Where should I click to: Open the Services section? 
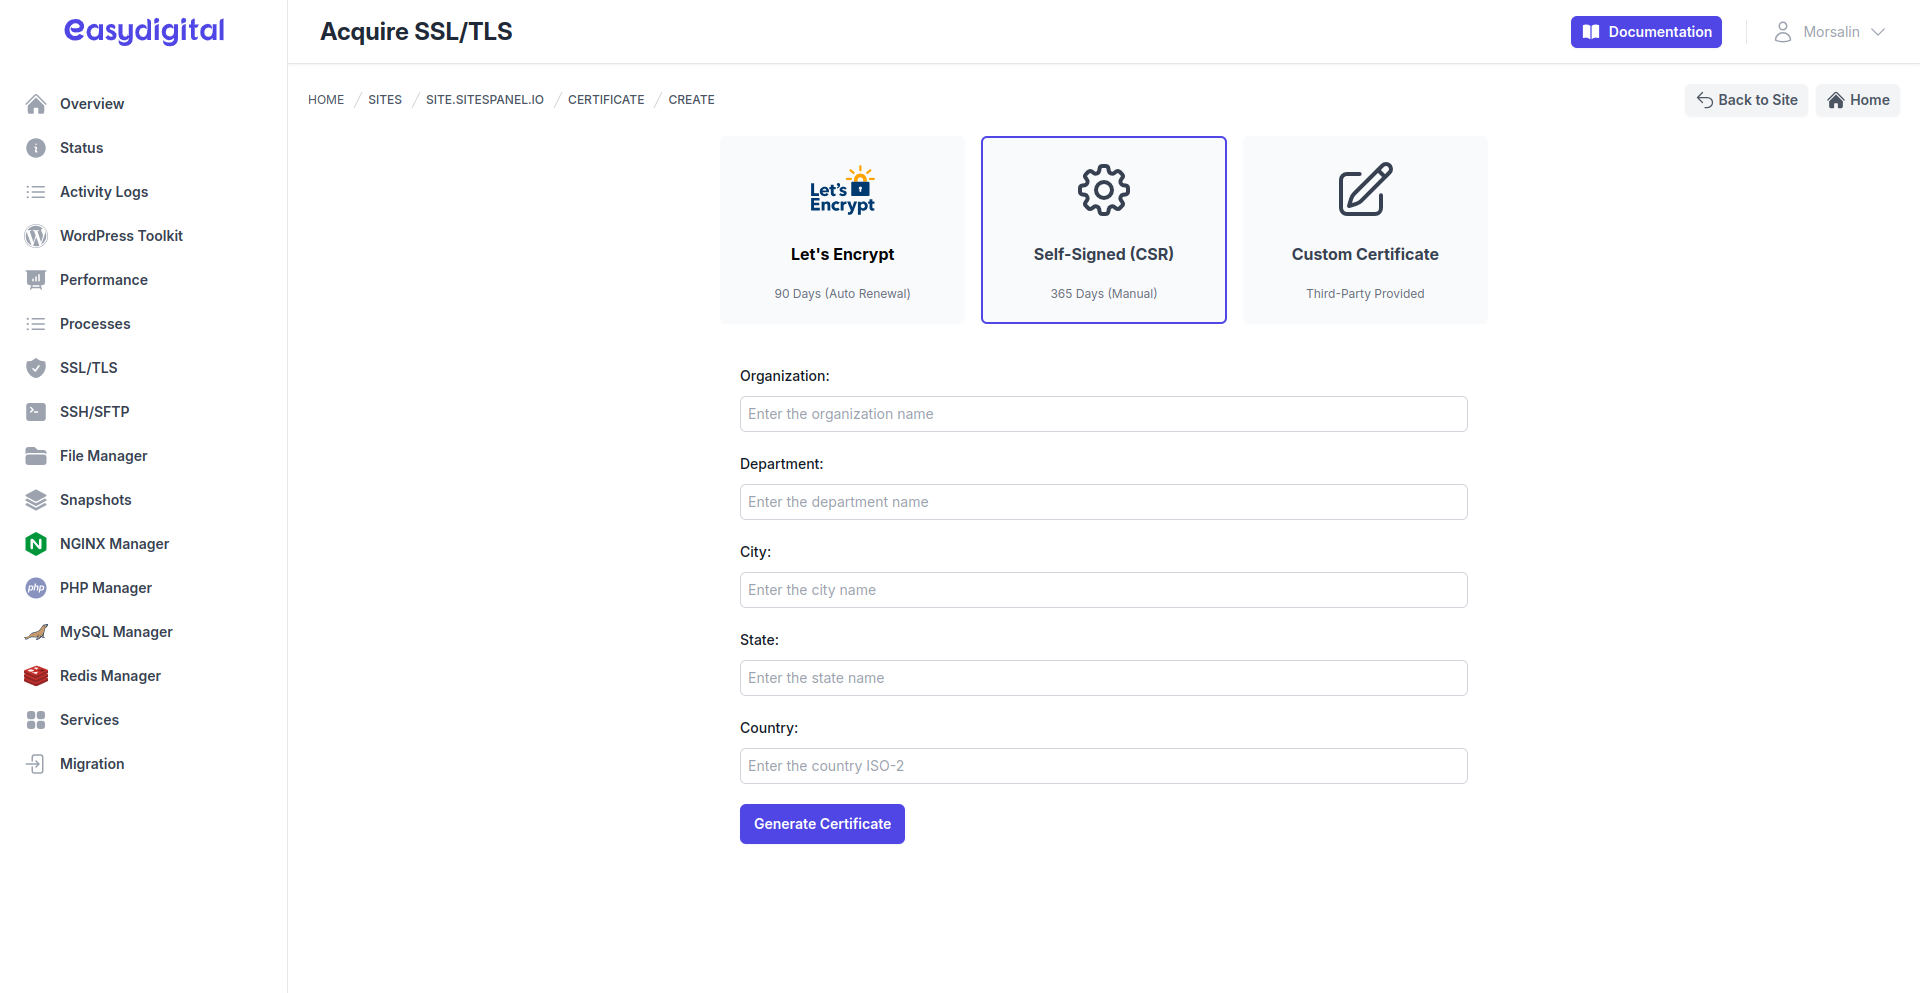click(x=89, y=719)
